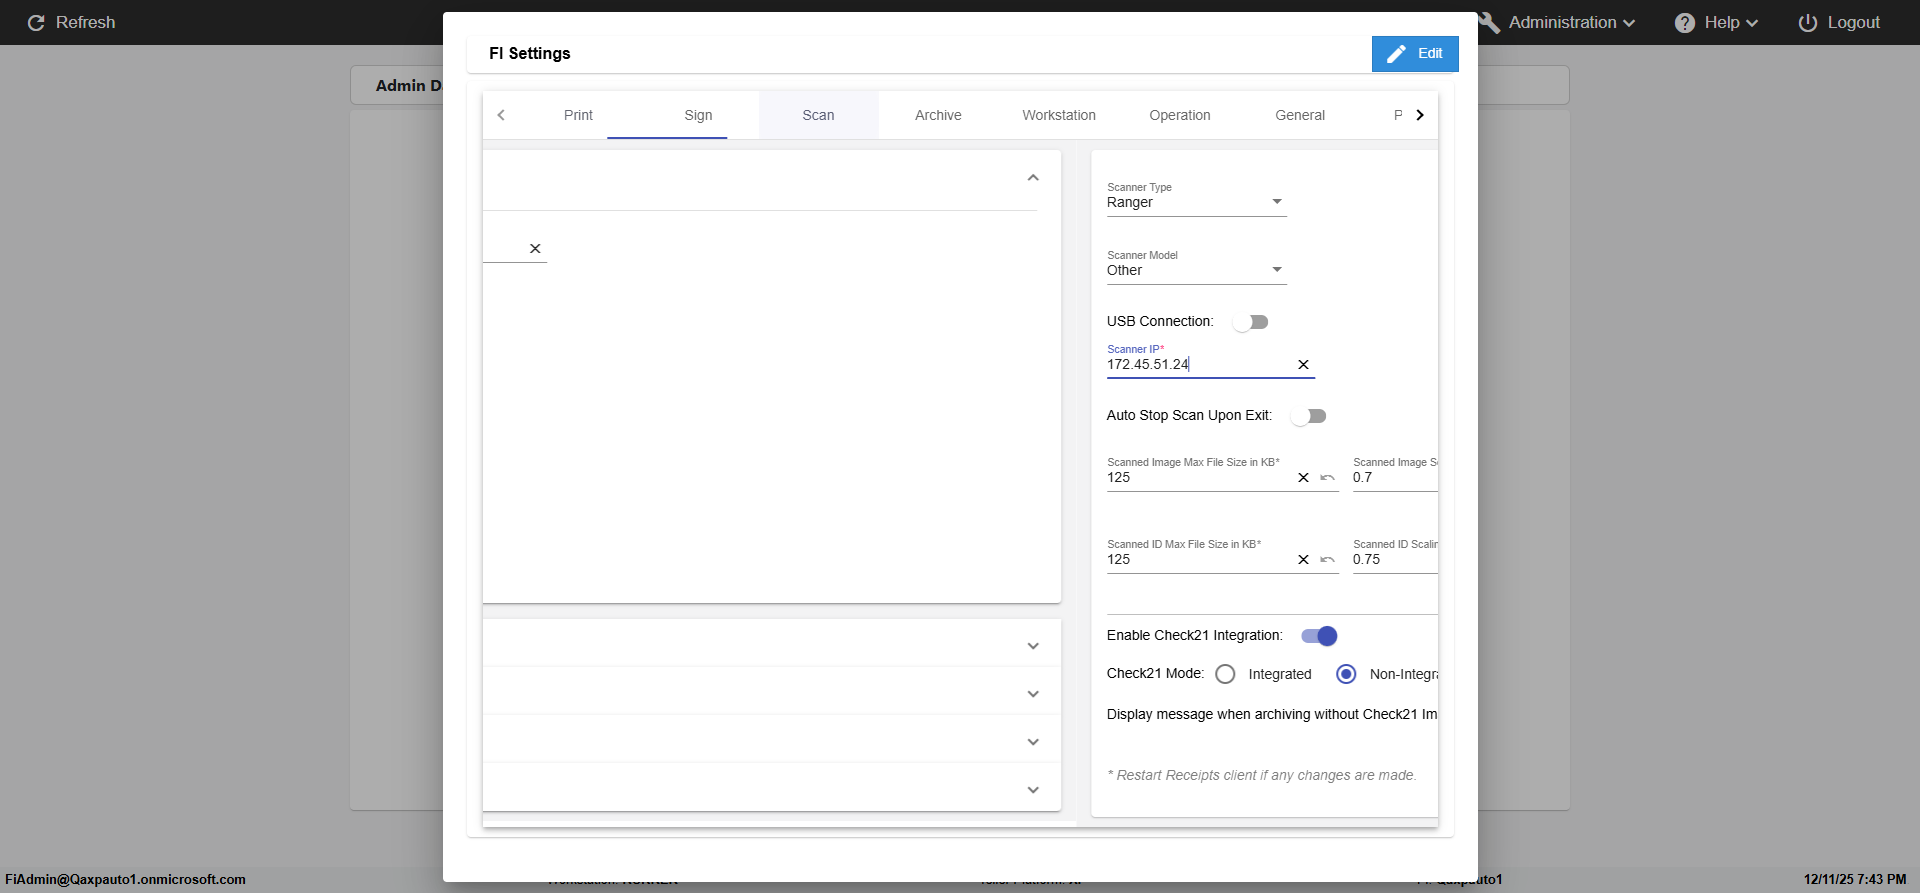Screen dimensions: 1920x893
Task: Click the Edit button
Action: coord(1414,54)
